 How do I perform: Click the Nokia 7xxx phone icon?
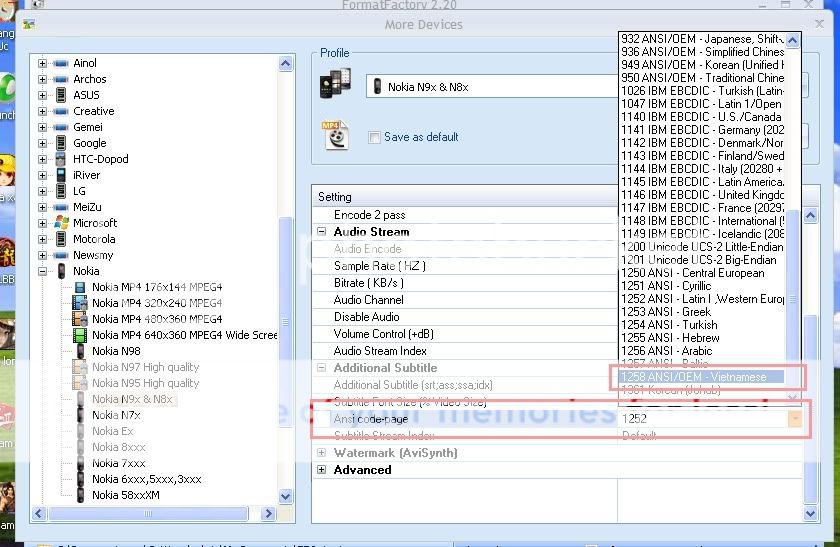[x=80, y=463]
